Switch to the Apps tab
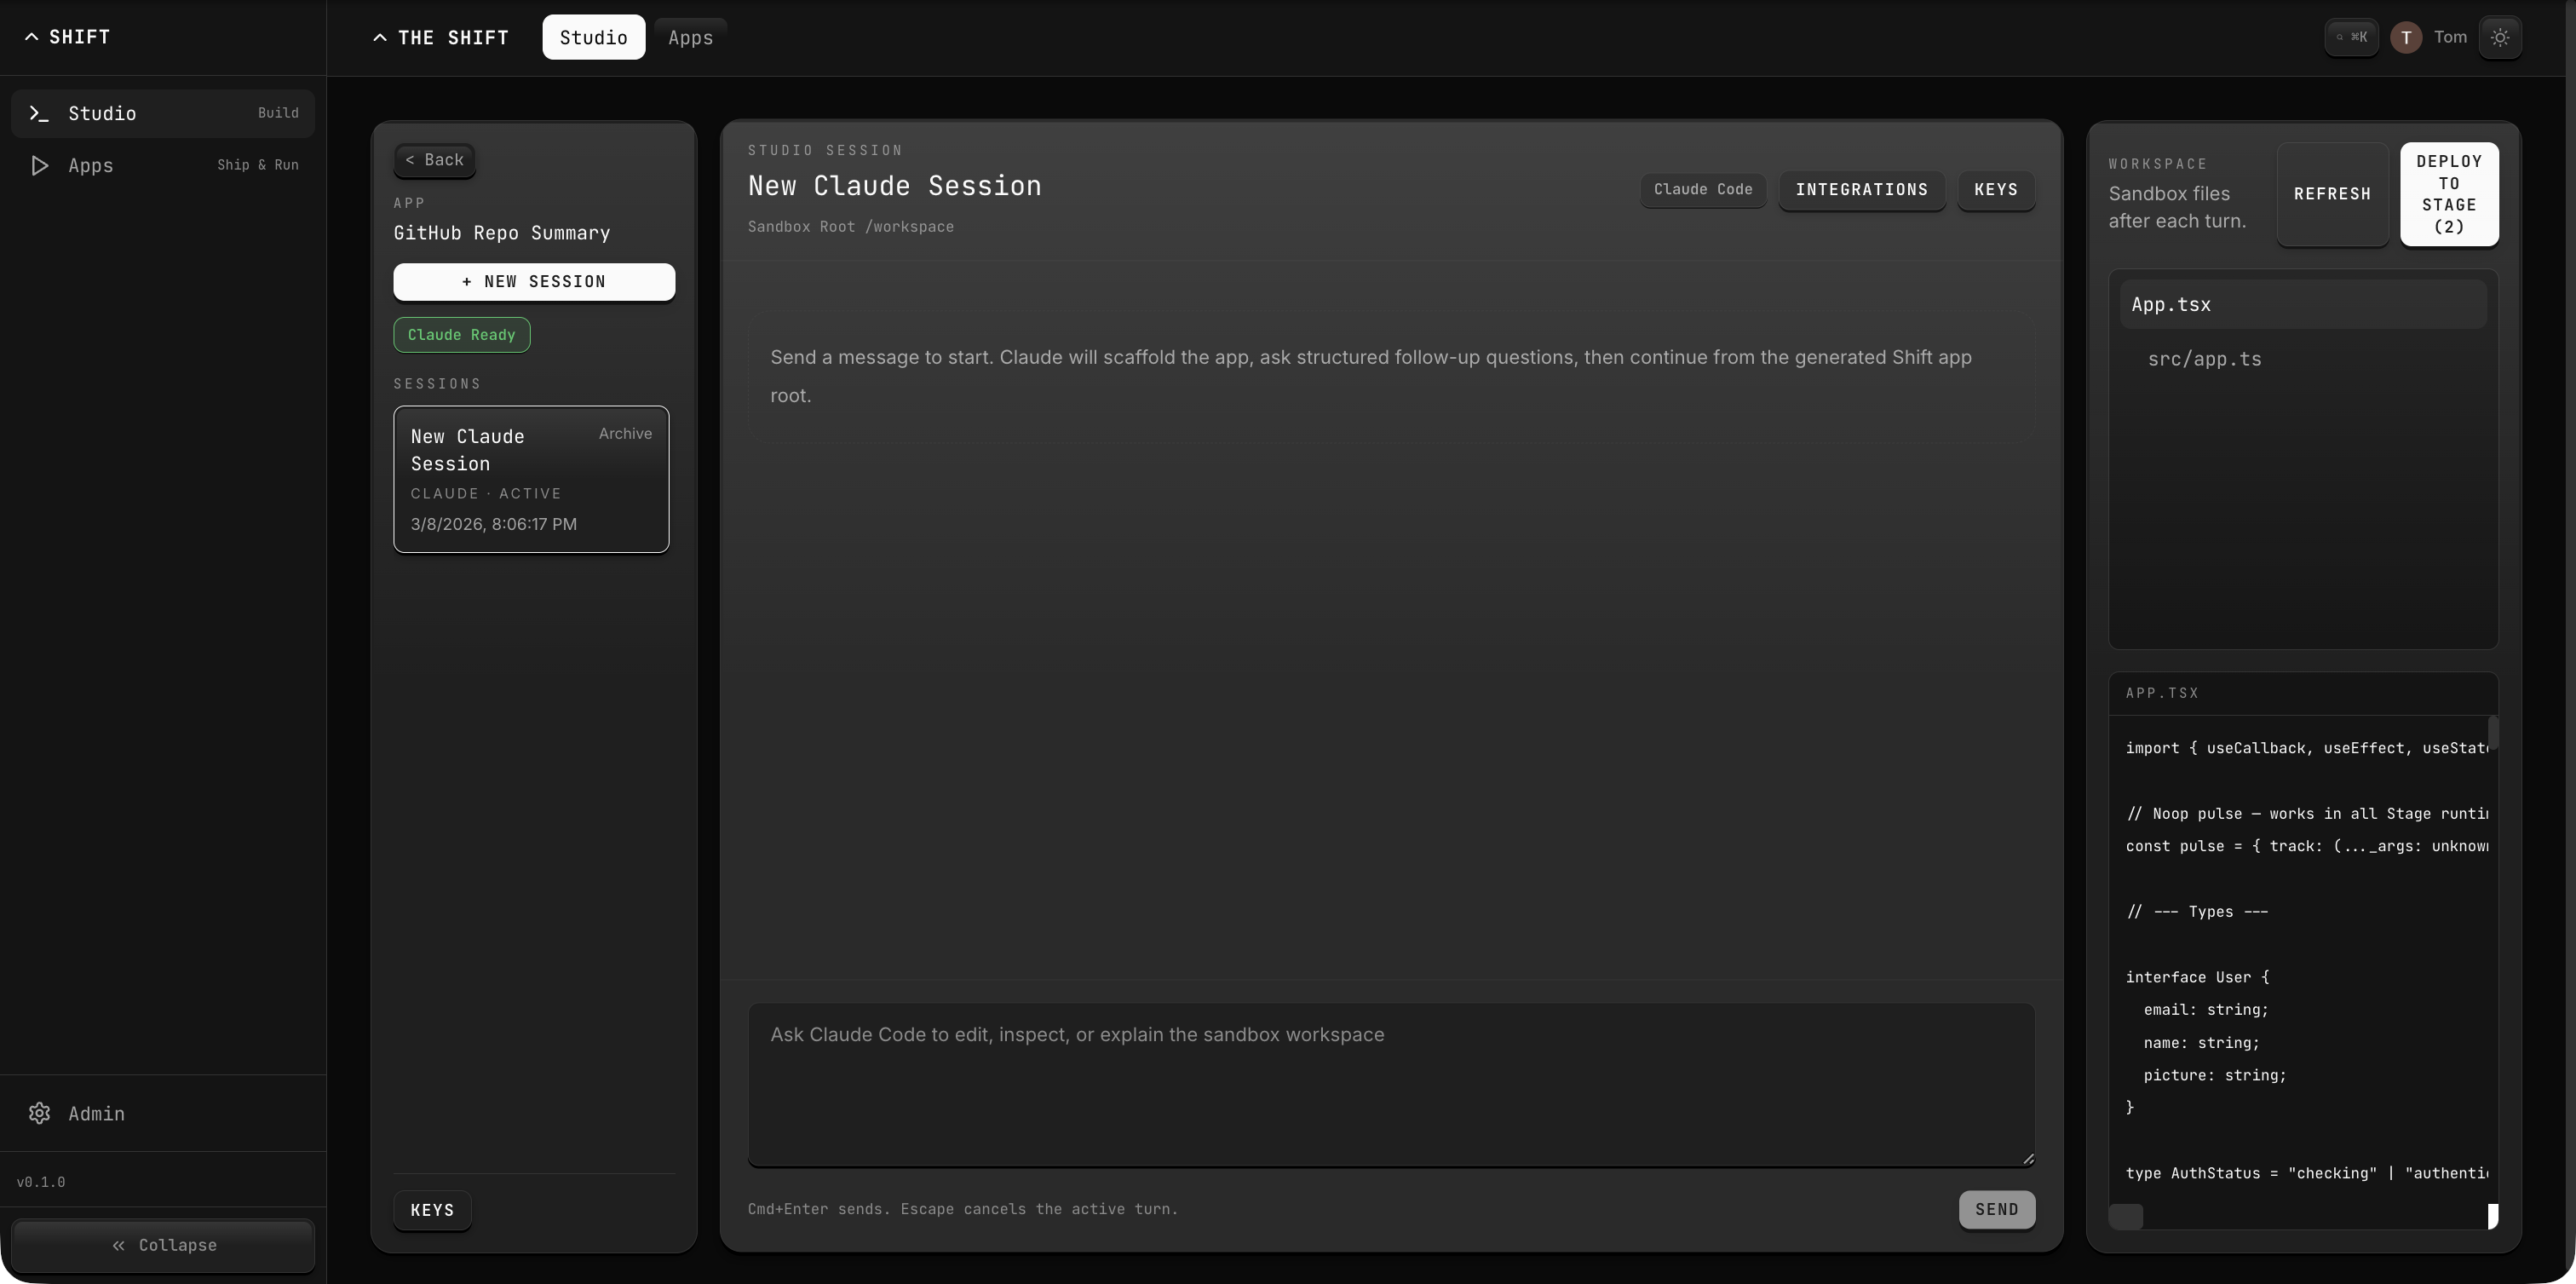This screenshot has width=2576, height=1284. click(x=691, y=37)
